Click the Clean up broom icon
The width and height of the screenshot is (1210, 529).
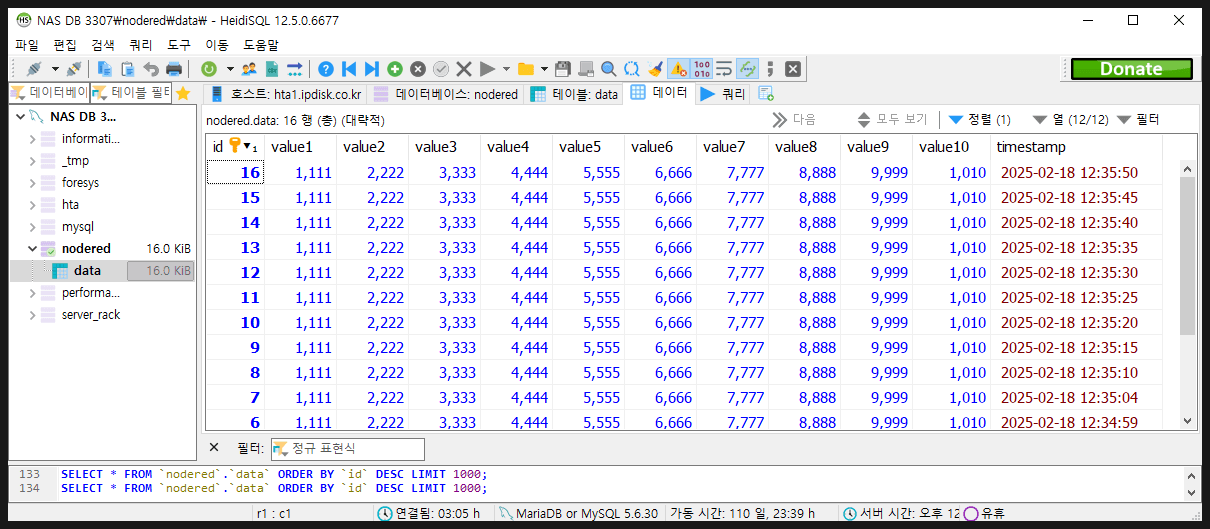655,69
